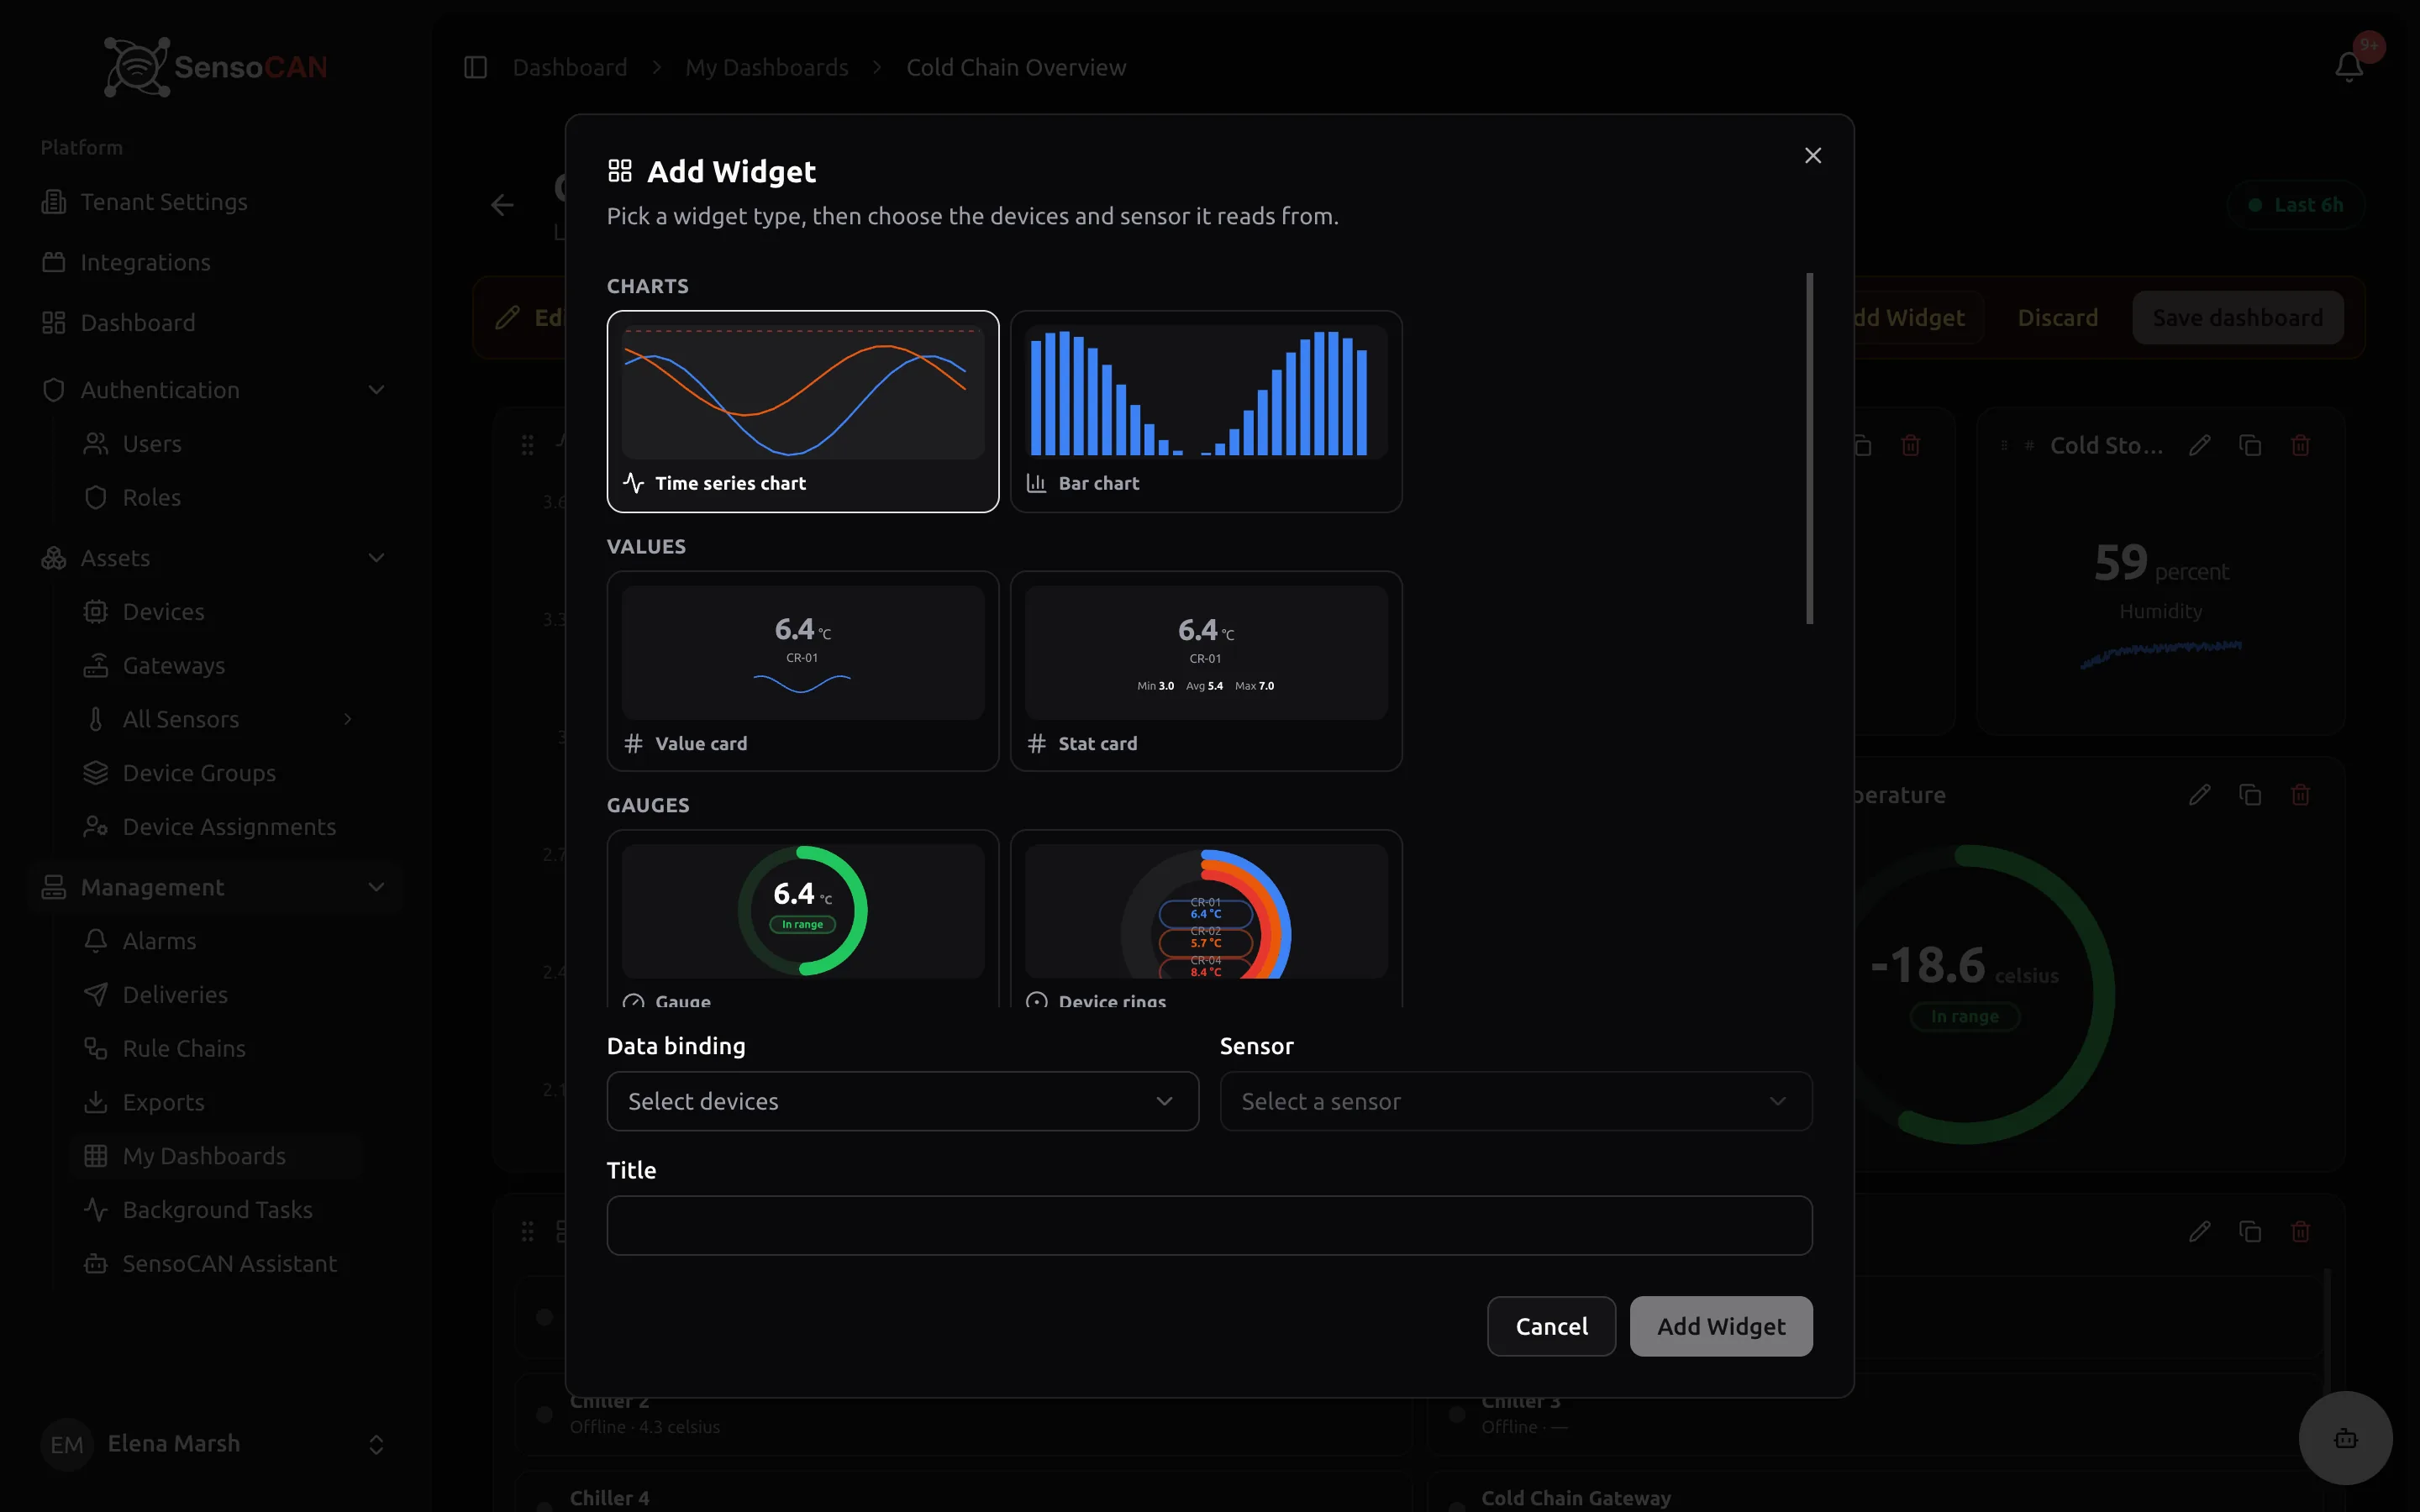Collapse the Management section chevron

tap(376, 887)
